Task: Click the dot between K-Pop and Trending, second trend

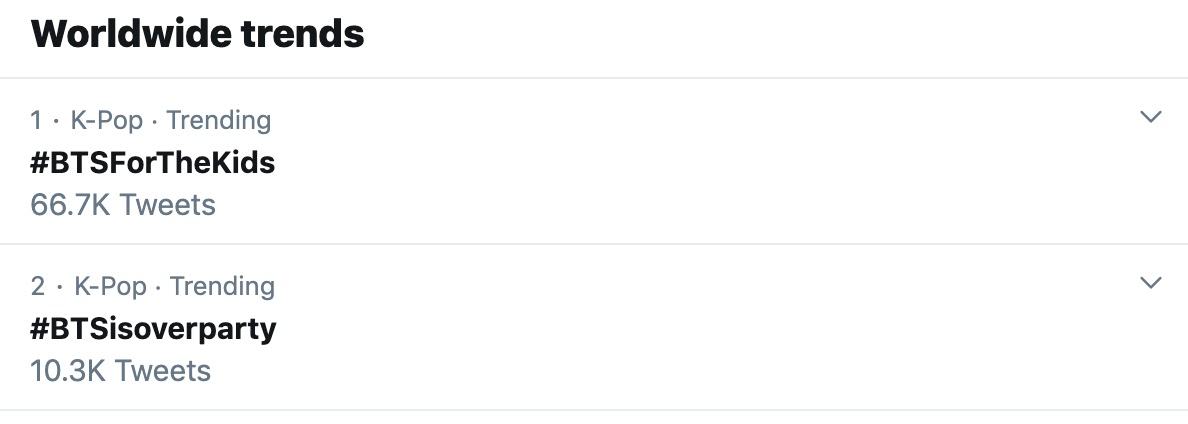Action: tap(158, 287)
